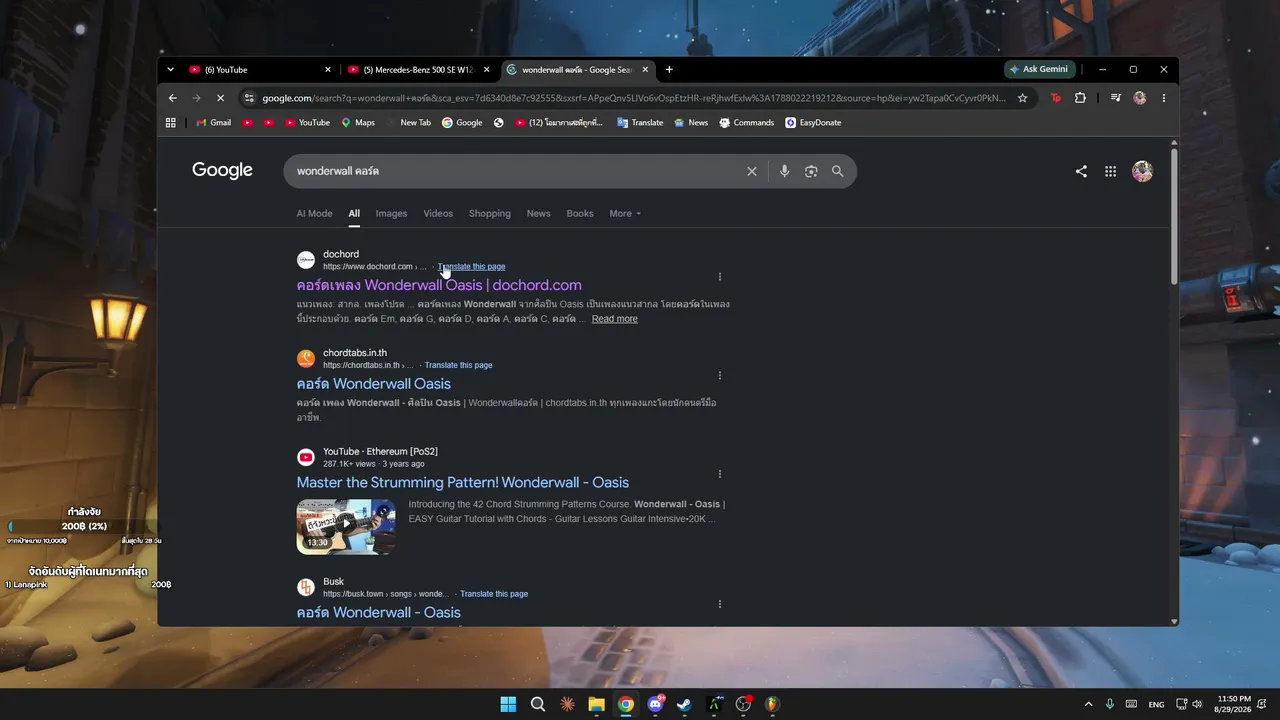Switch to the (6) YouTube tab

(260, 69)
